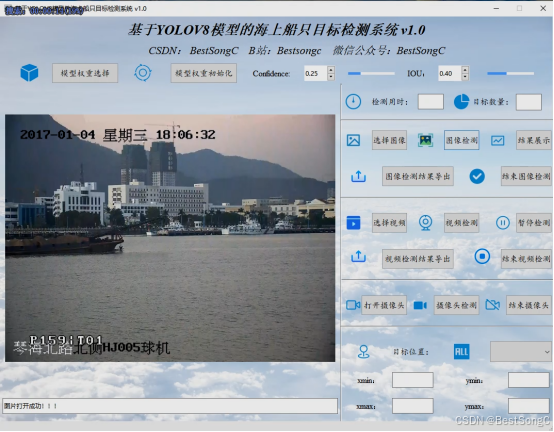
Task: Click the ymax value field
Action: pos(529,406)
